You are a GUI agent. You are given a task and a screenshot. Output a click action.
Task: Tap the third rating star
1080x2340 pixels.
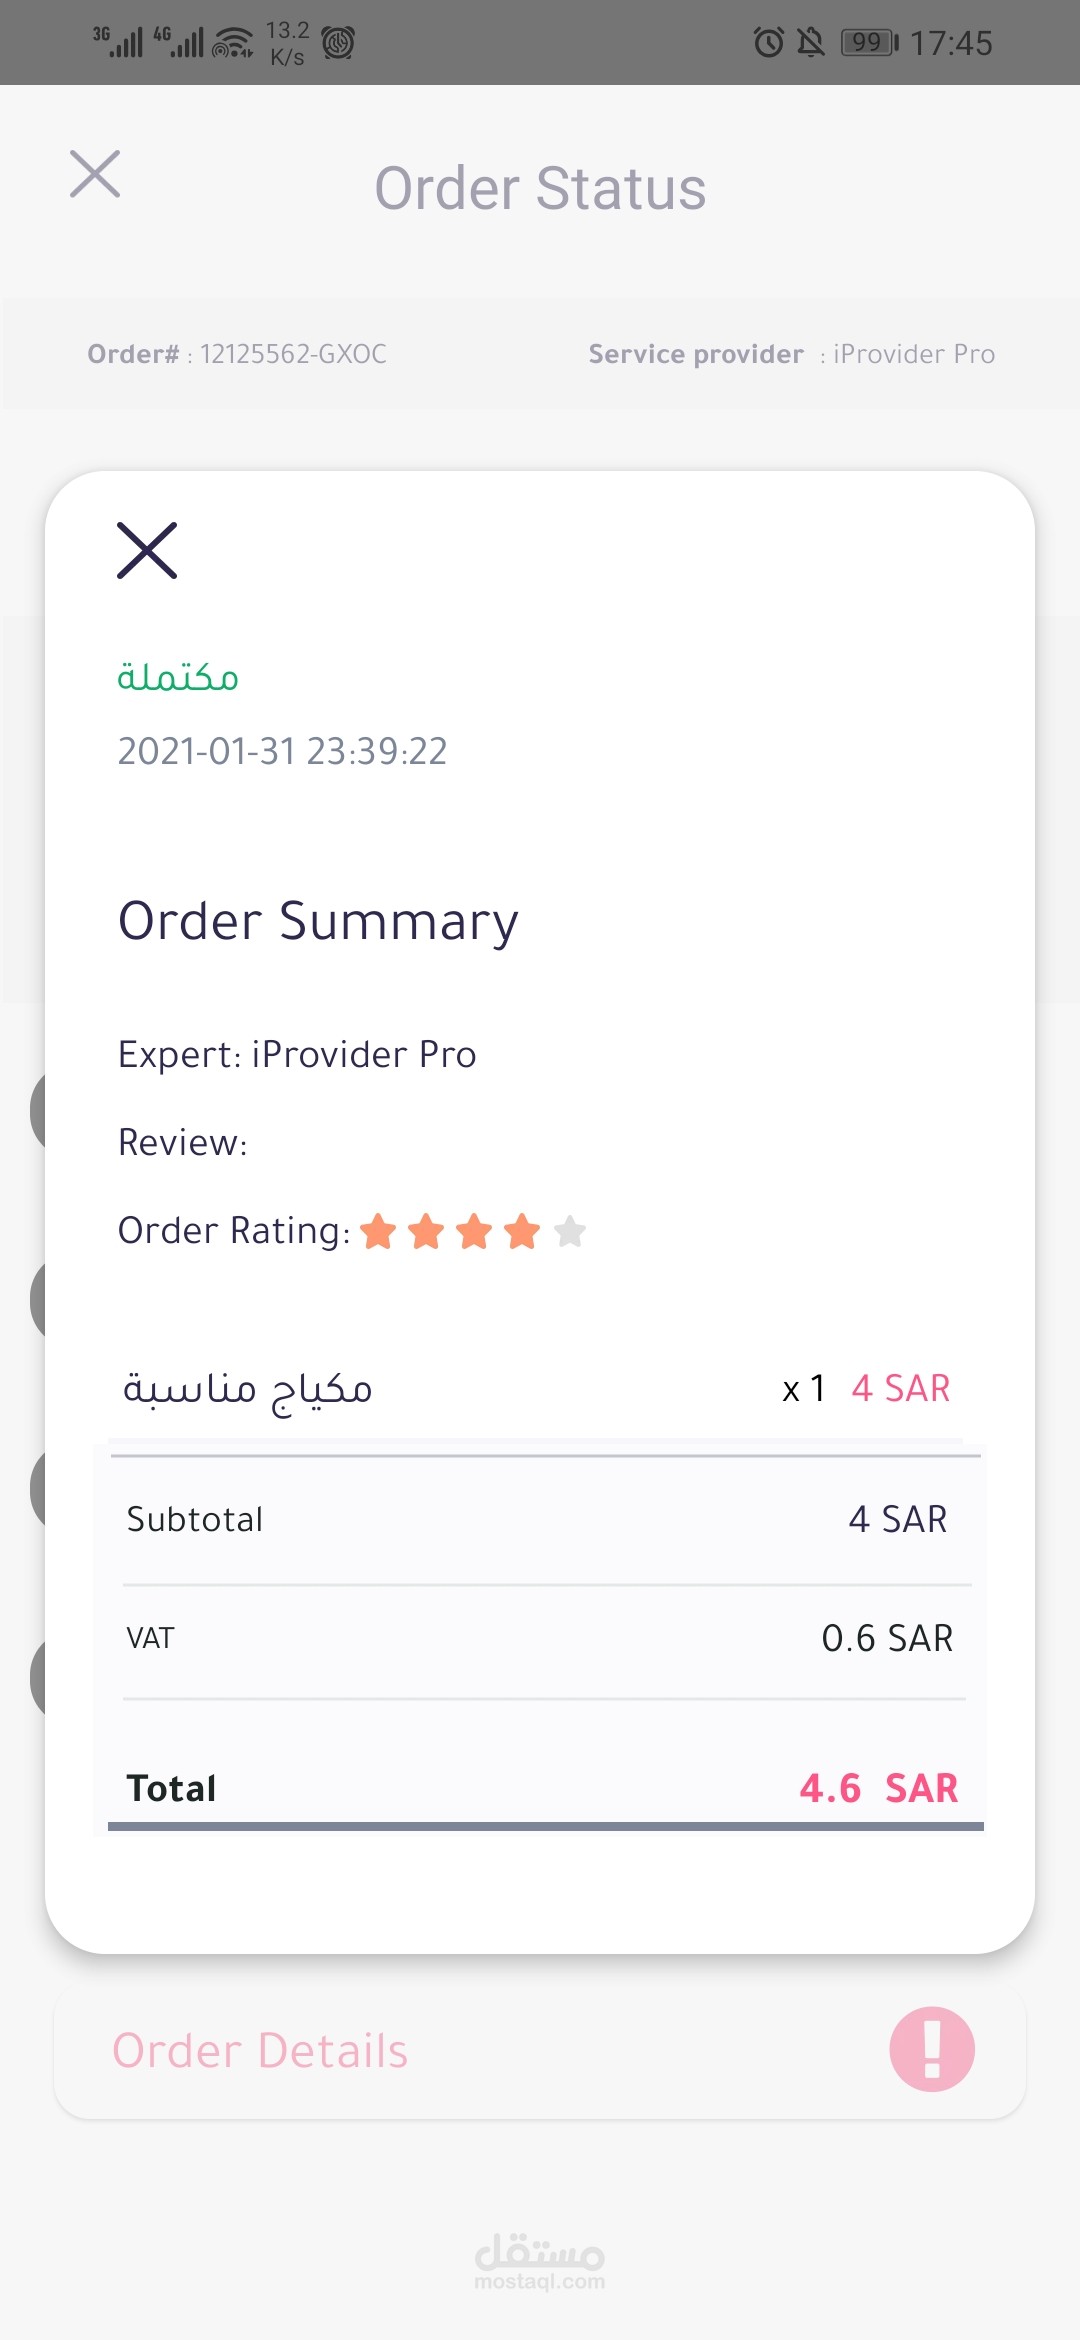[x=474, y=1231]
